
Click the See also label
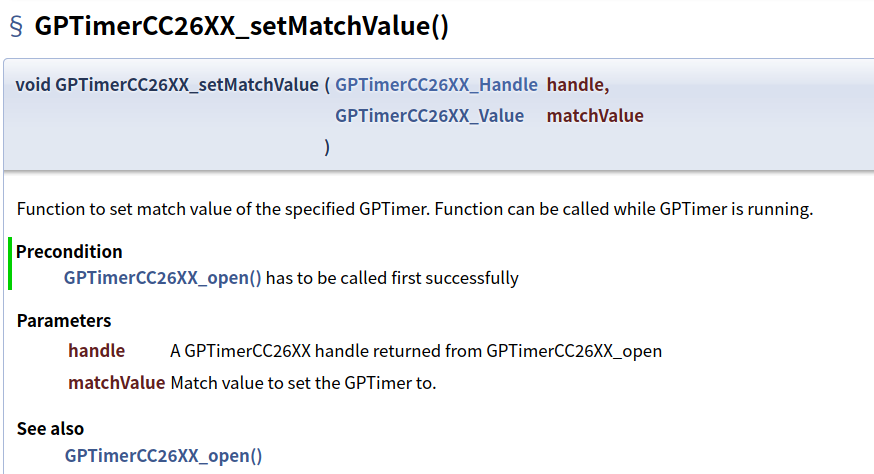click(x=50, y=429)
